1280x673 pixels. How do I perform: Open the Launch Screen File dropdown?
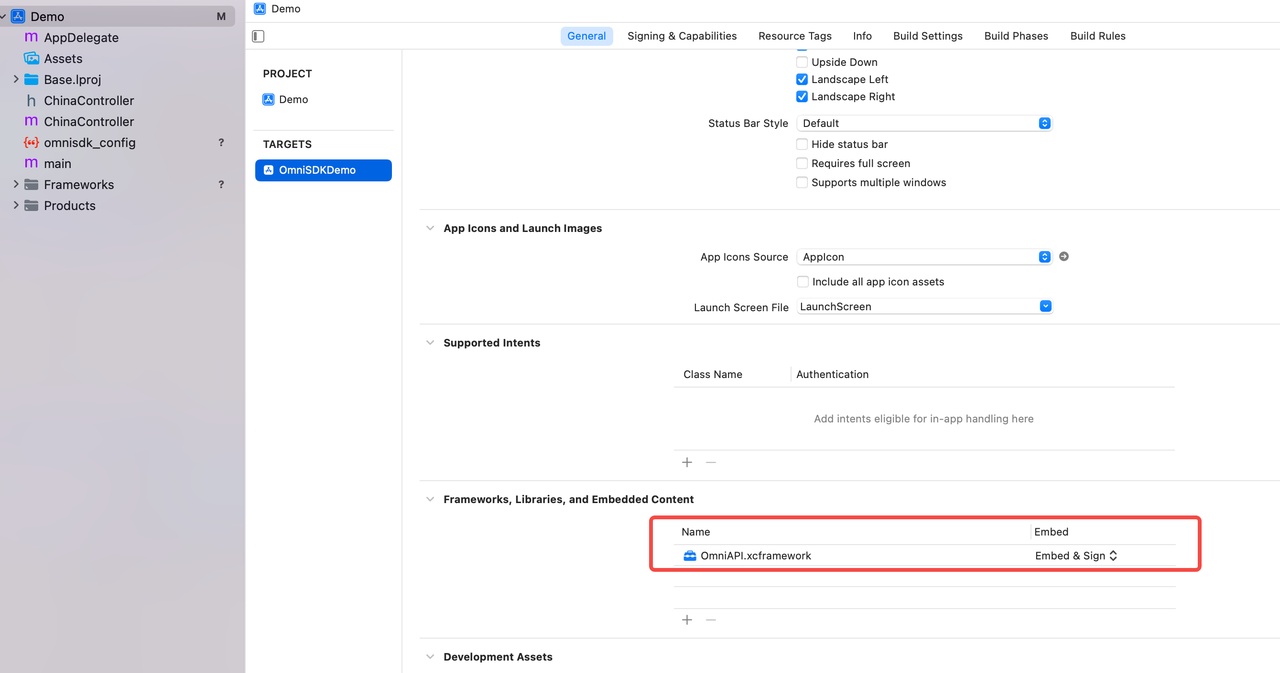pos(924,307)
